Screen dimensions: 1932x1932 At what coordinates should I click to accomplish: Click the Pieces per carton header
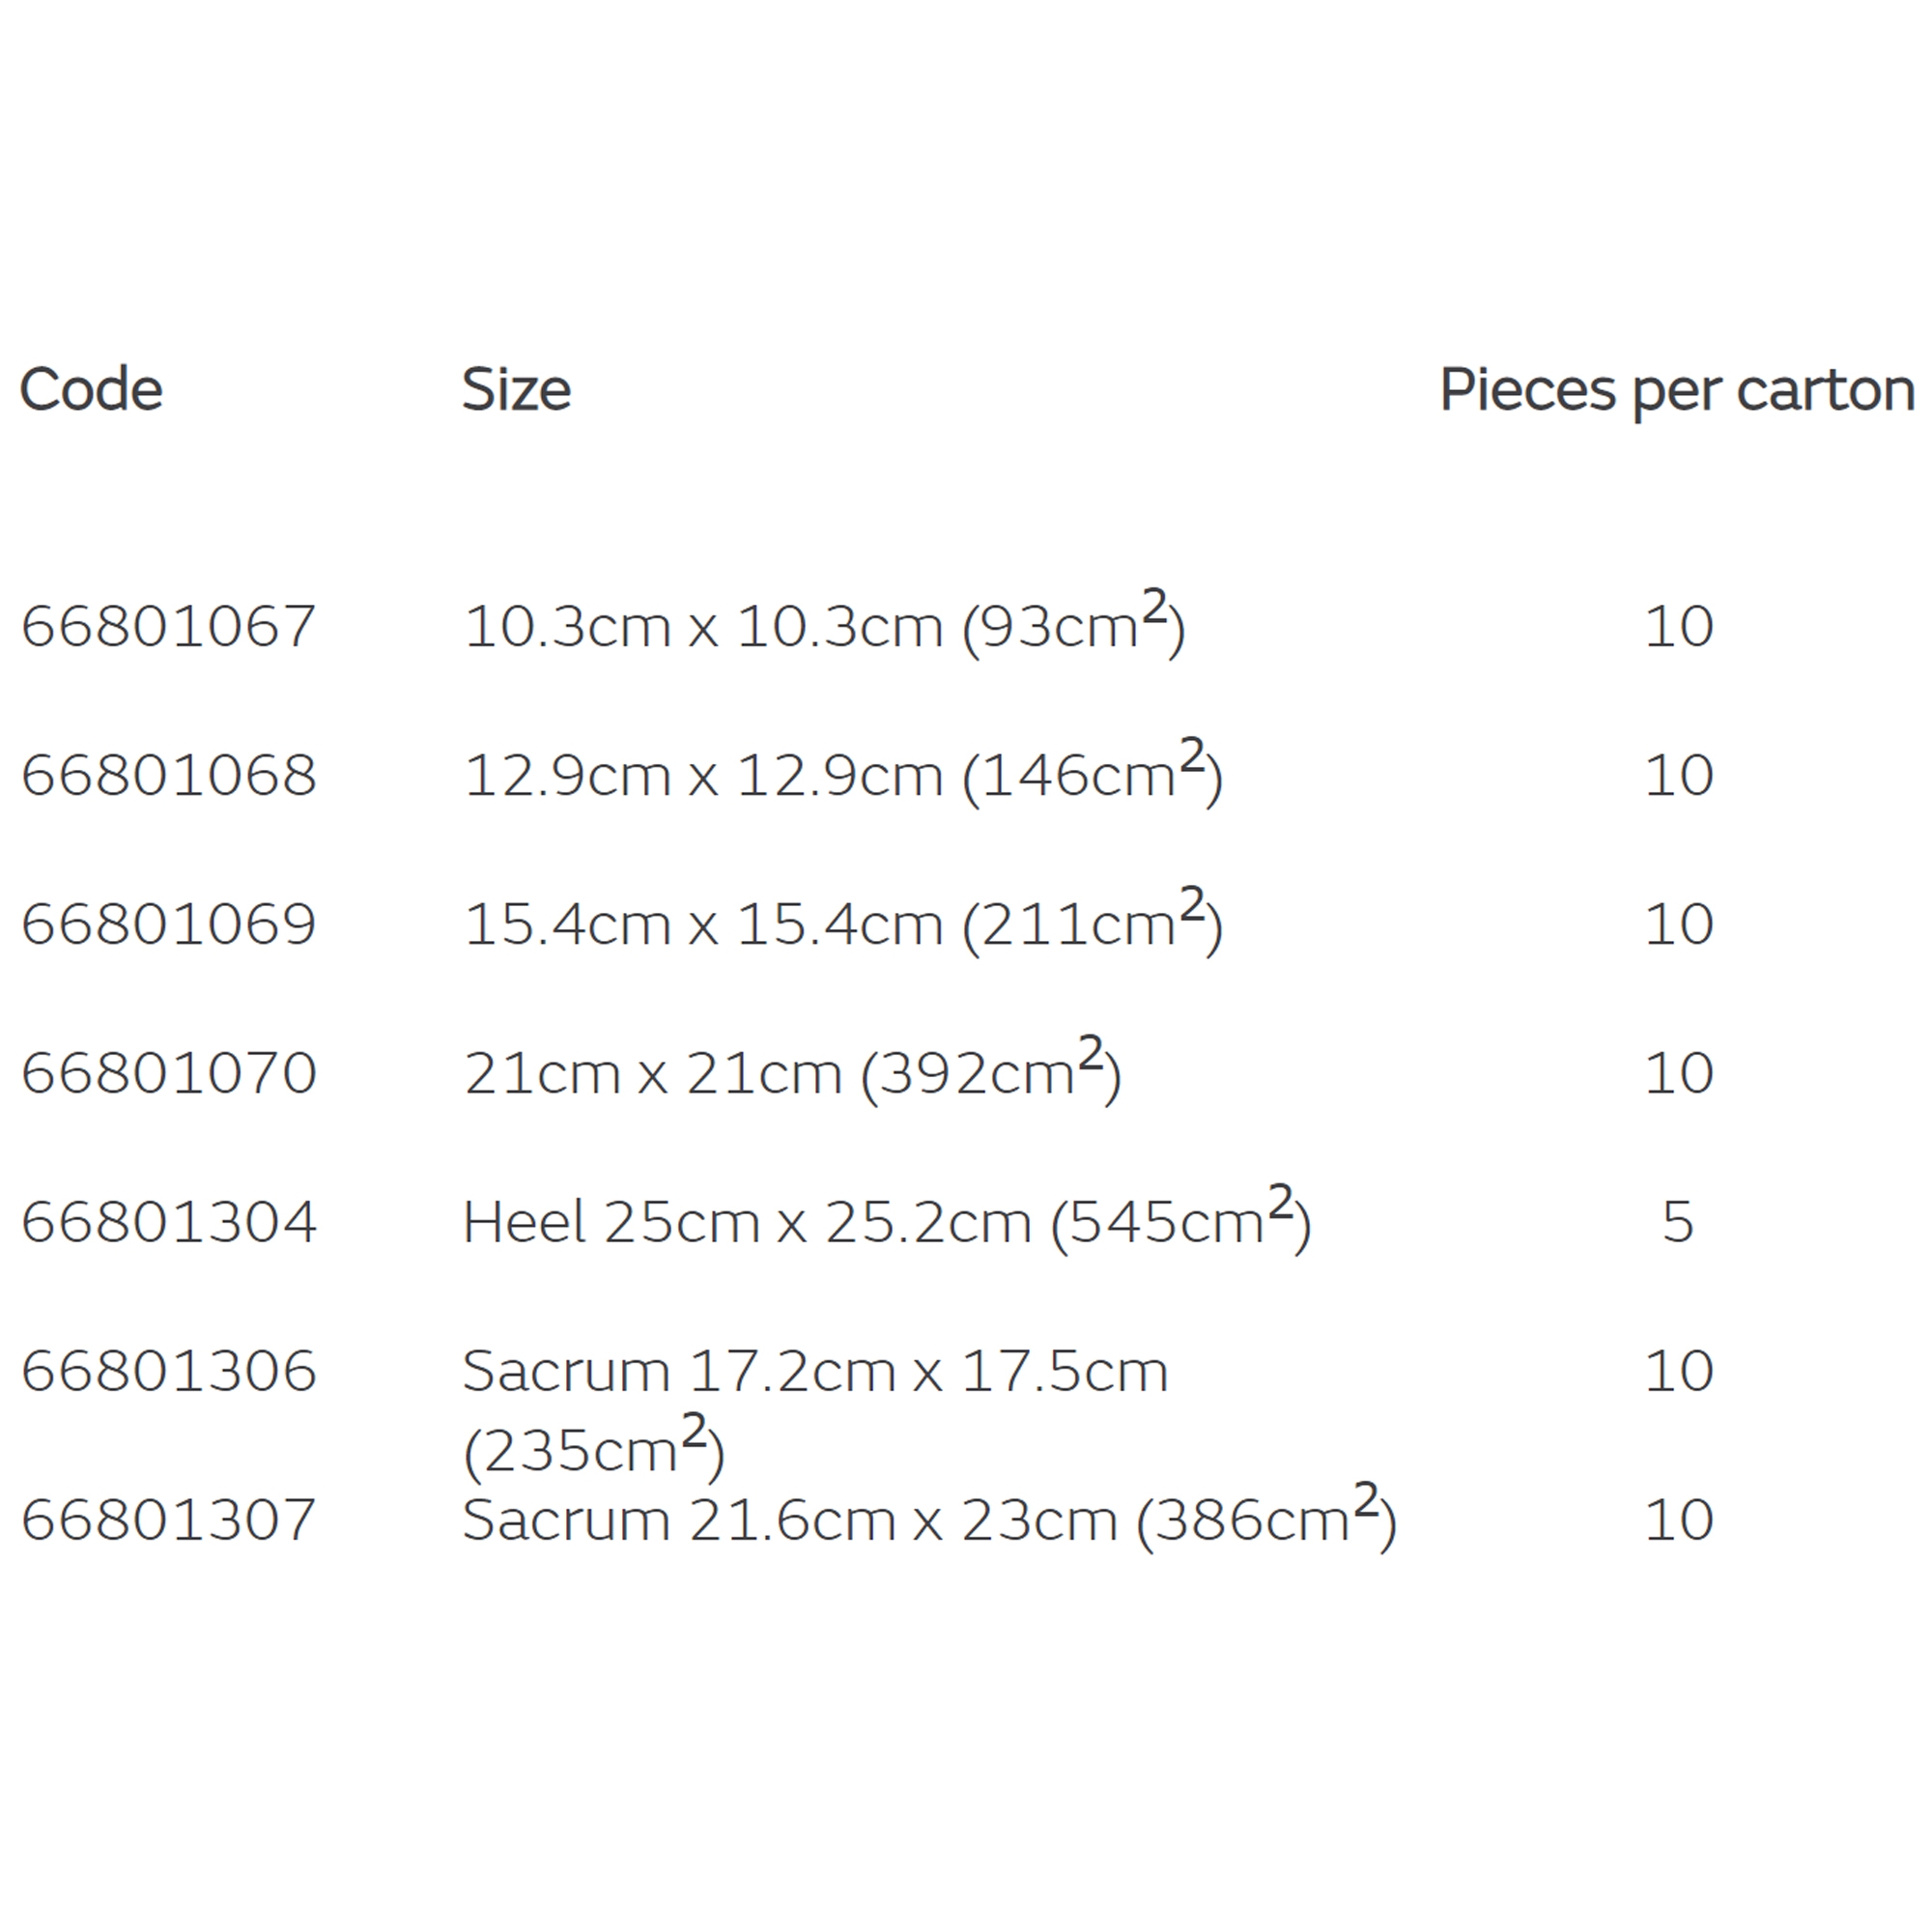point(1677,391)
